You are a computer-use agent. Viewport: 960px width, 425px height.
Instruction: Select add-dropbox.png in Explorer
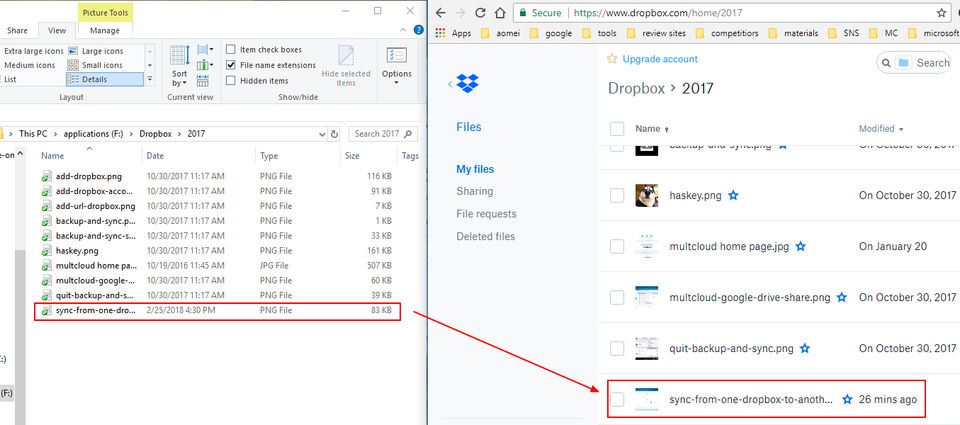89,176
